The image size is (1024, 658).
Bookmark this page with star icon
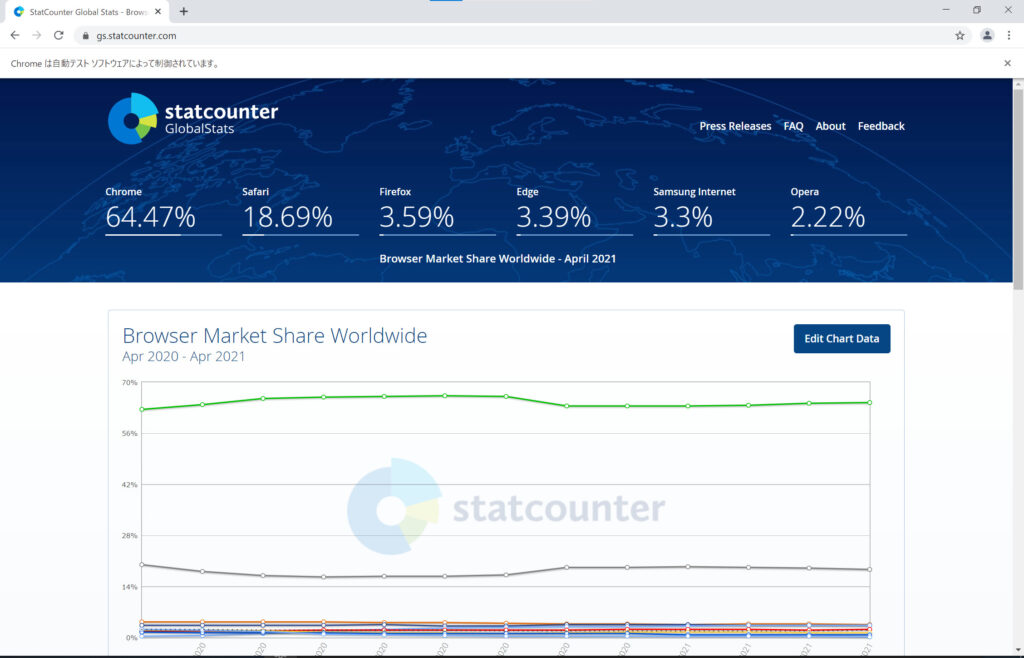click(x=959, y=35)
